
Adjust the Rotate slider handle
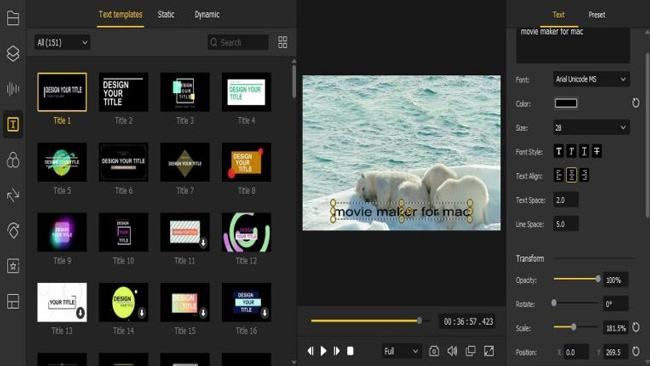tap(554, 303)
